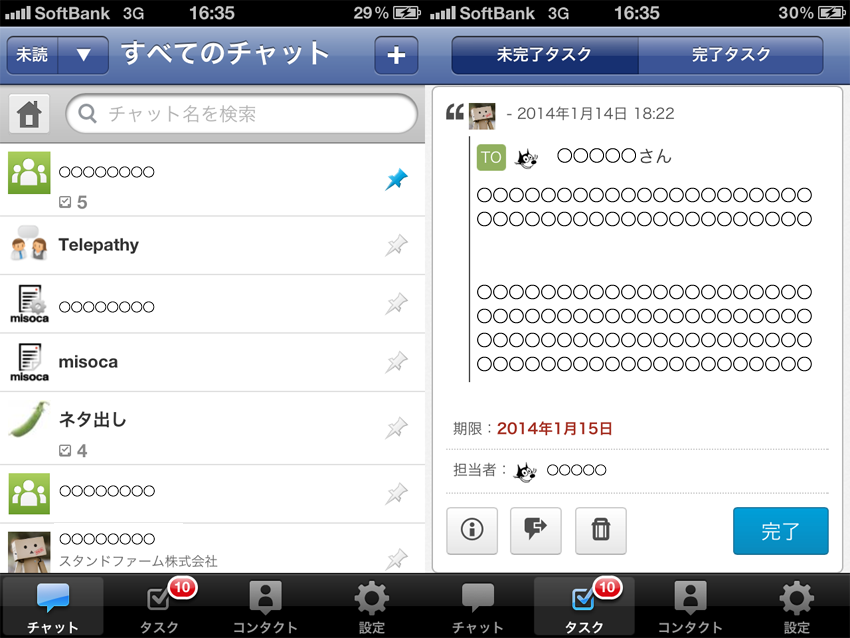Focus the チャット名を検索 search field
Viewport: 850px width, 638px height.
point(242,114)
